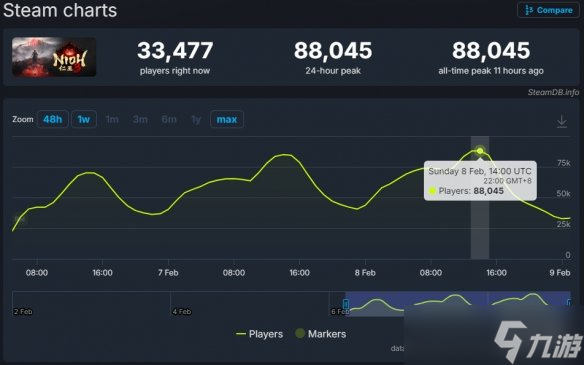
Task: Select the 1w zoom range
Action: coord(84,119)
